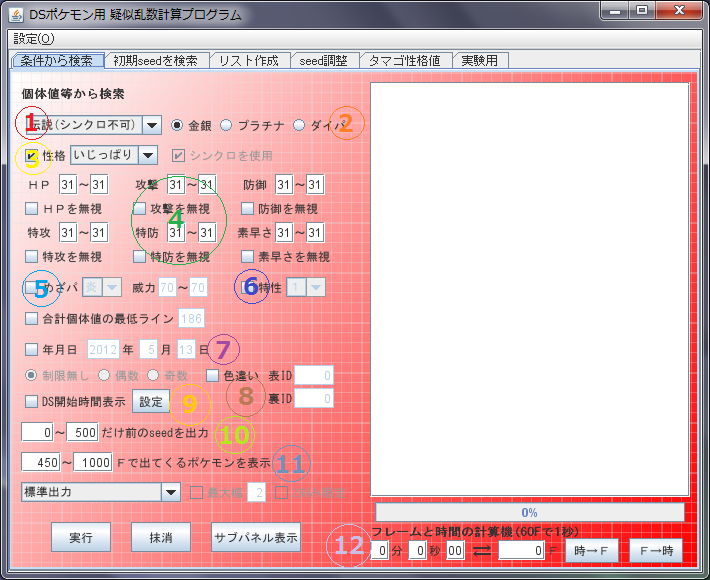Enable the 色違い checkbox

(212, 375)
